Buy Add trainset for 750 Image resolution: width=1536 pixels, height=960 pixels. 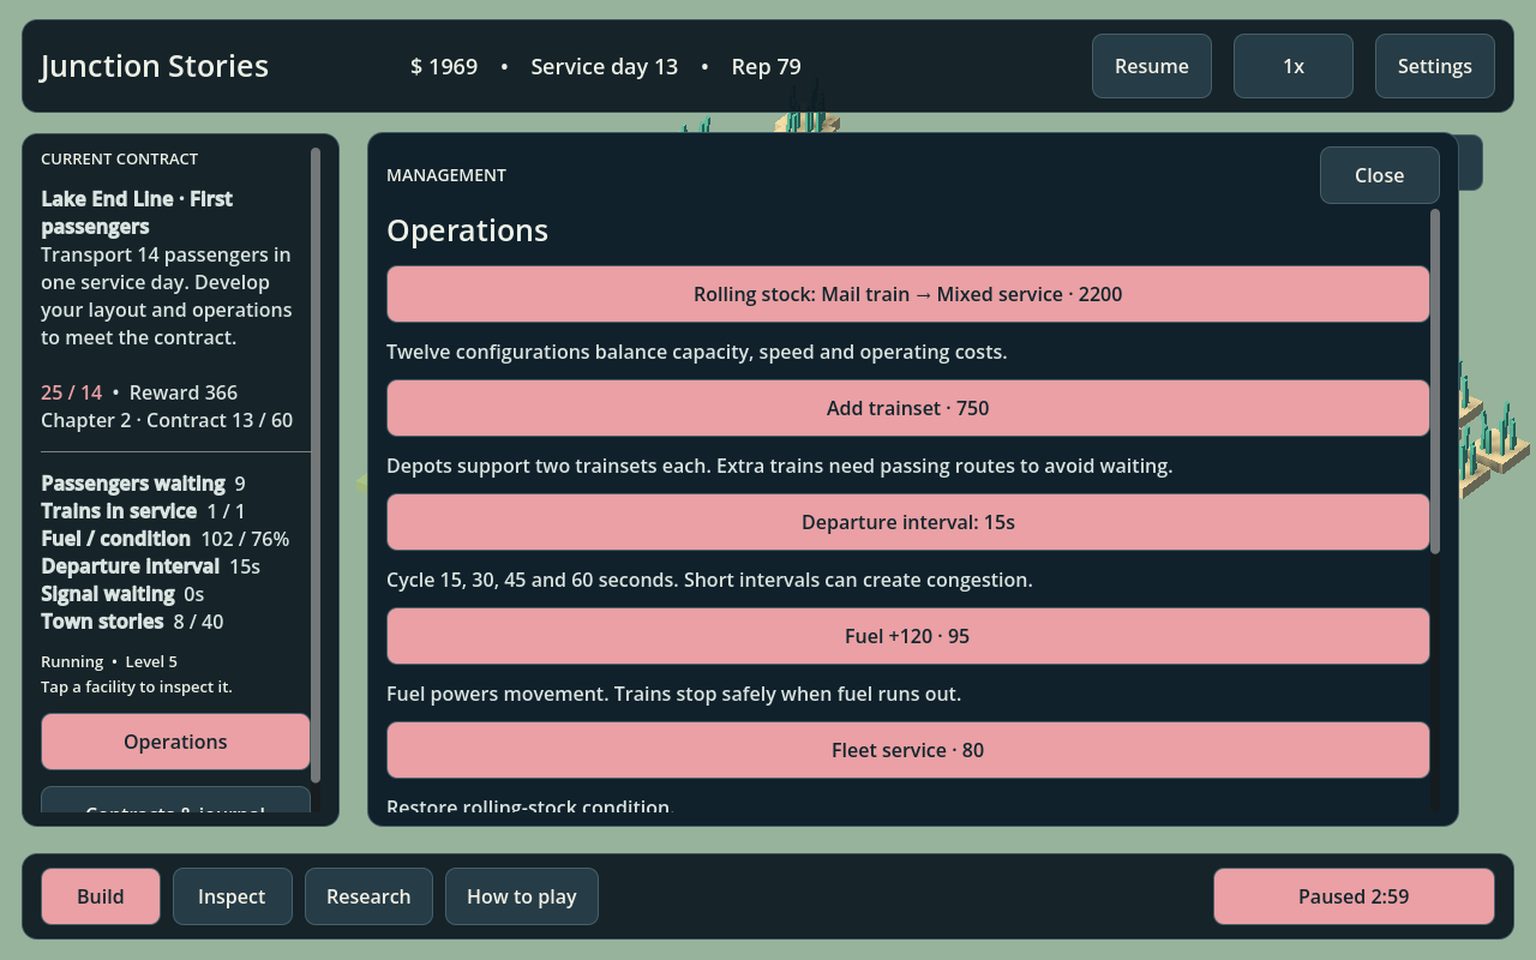(x=907, y=408)
